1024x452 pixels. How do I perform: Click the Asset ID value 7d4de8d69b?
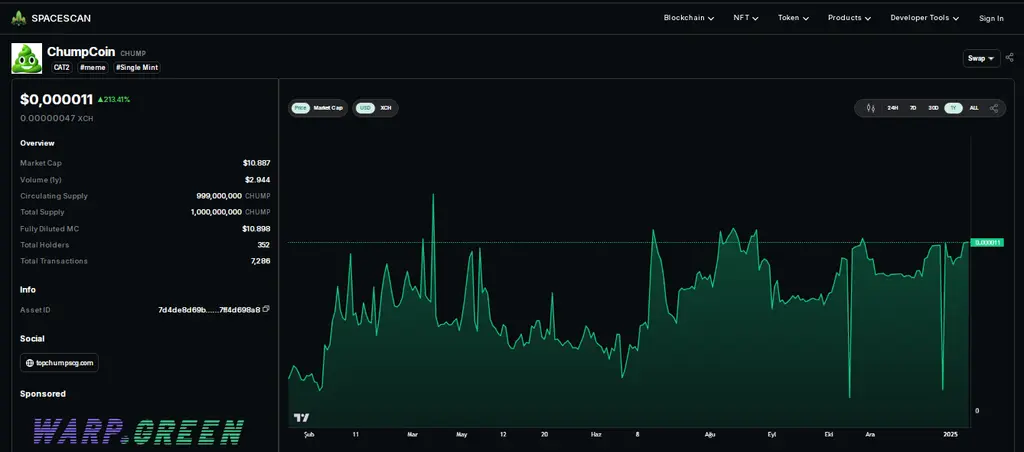coord(209,310)
